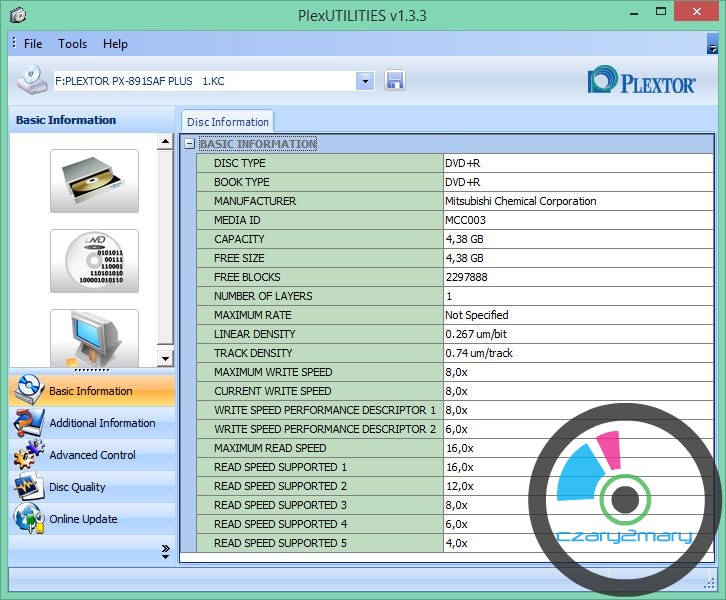
Task: Collapse the BASIC INFORMATION section
Action: (x=189, y=144)
